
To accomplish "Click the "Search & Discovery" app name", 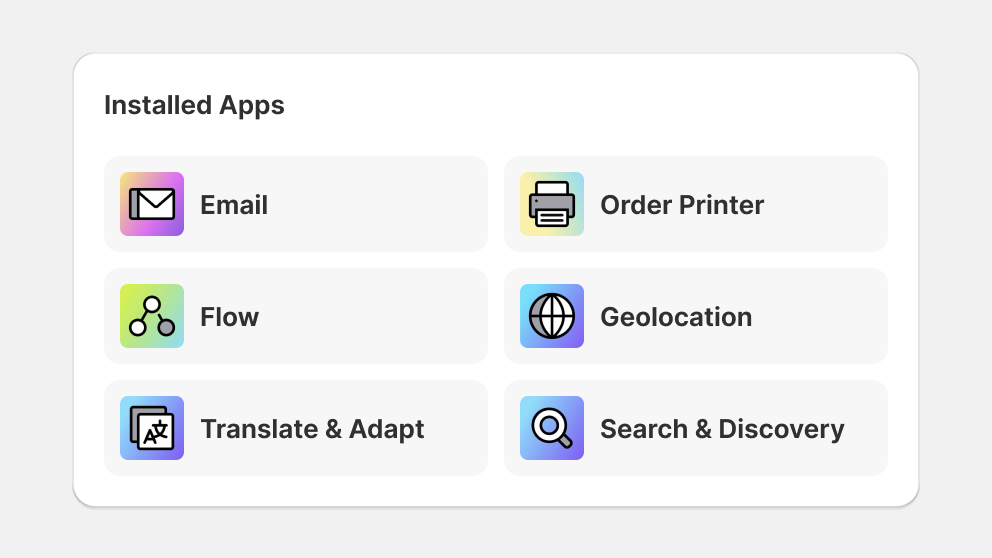I will point(722,429).
